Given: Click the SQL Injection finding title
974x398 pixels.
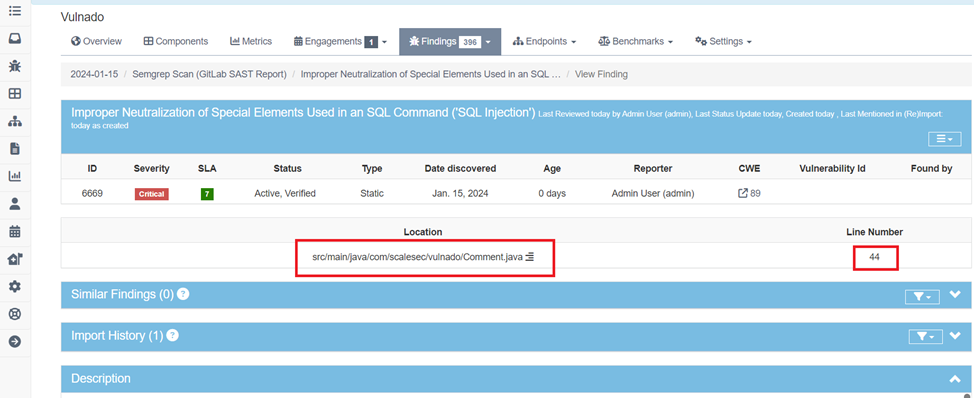Looking at the screenshot, I should point(304,113).
